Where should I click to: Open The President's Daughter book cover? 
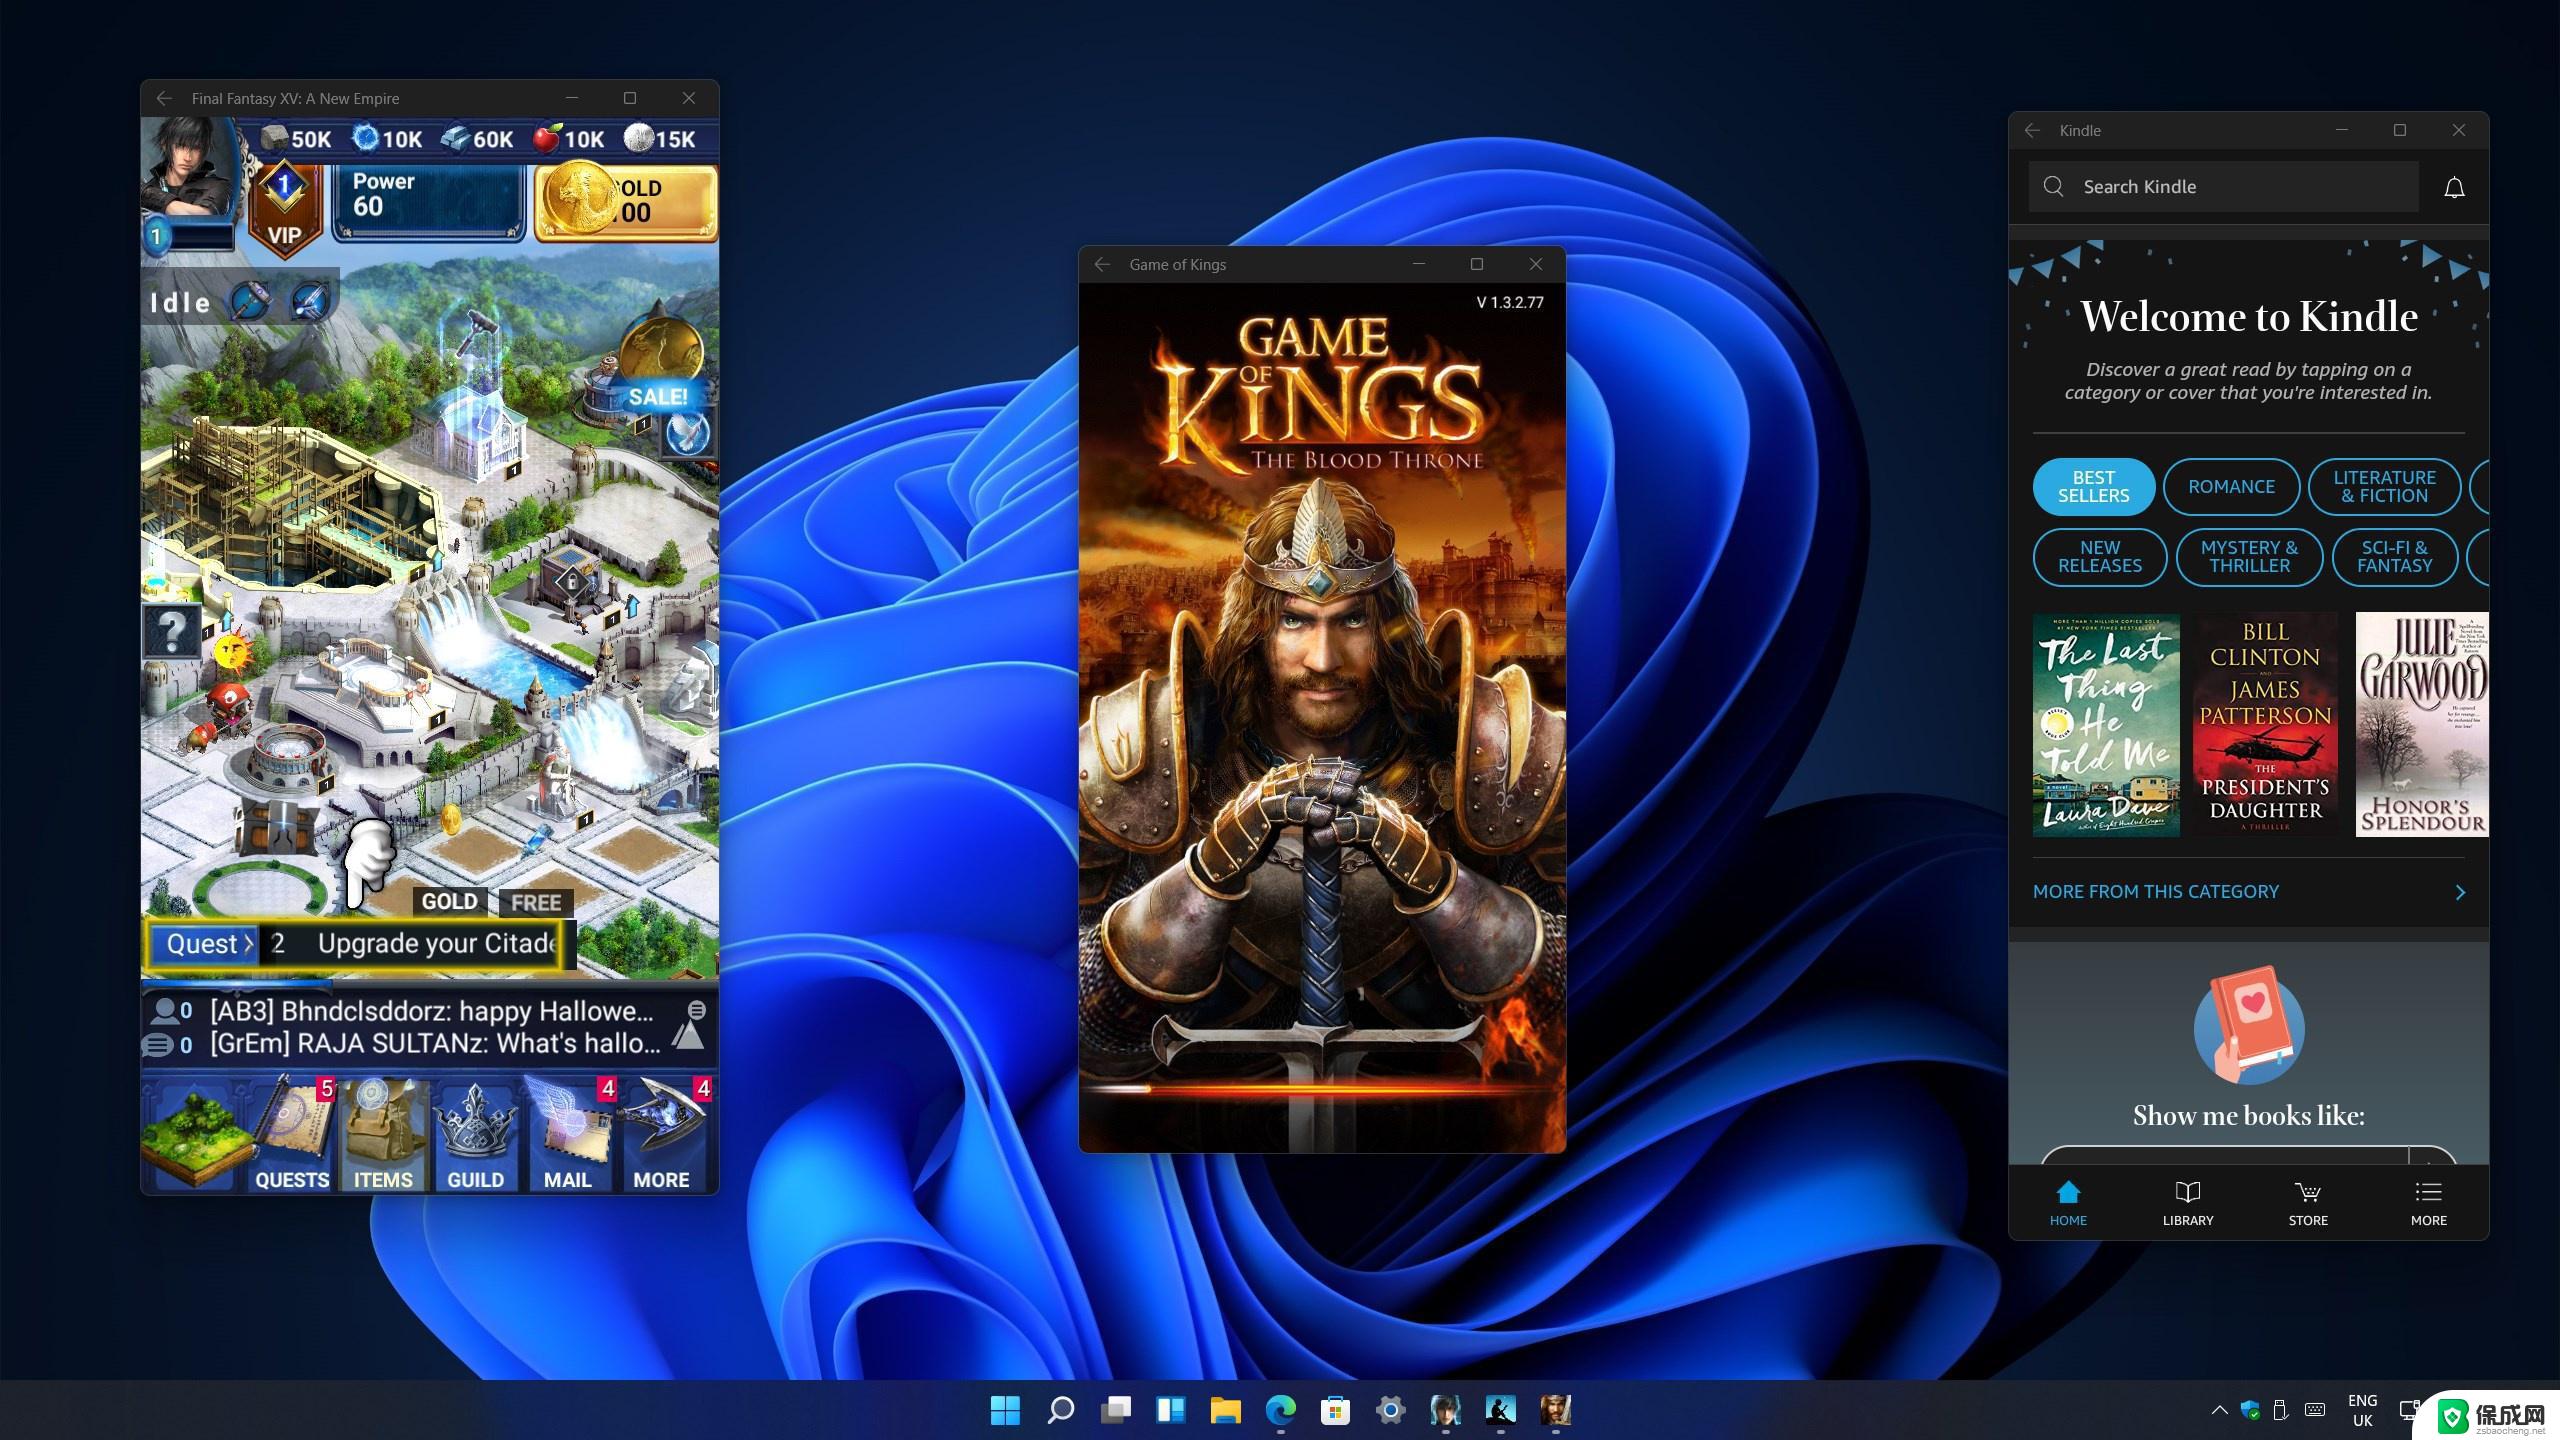click(2265, 725)
